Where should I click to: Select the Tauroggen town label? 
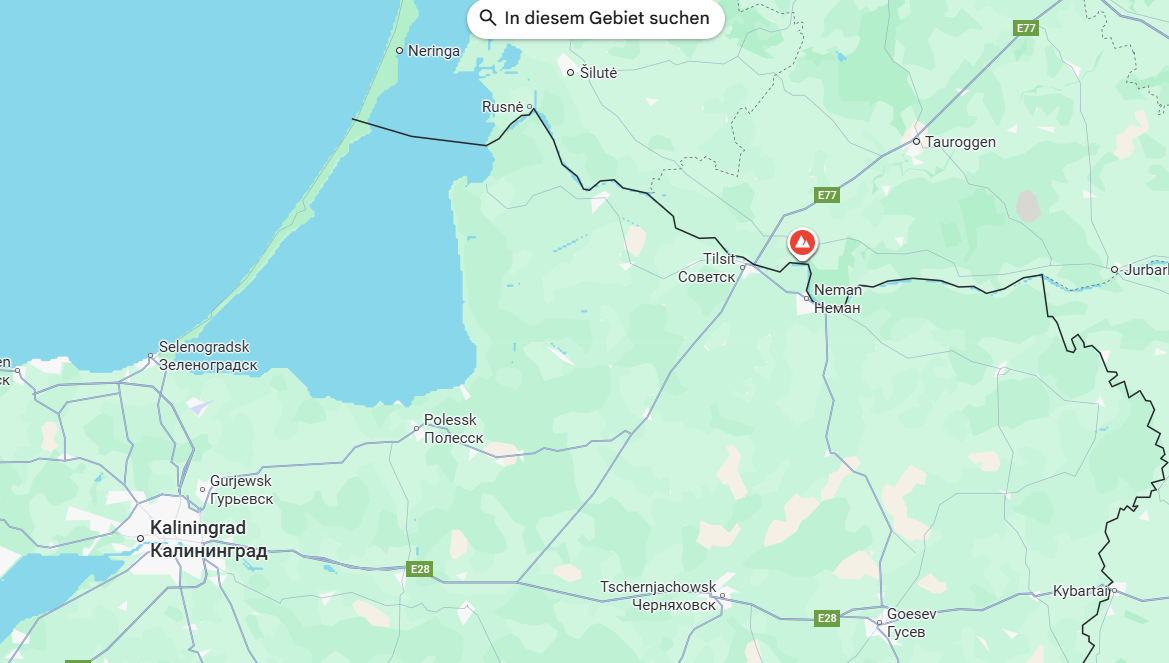(960, 142)
